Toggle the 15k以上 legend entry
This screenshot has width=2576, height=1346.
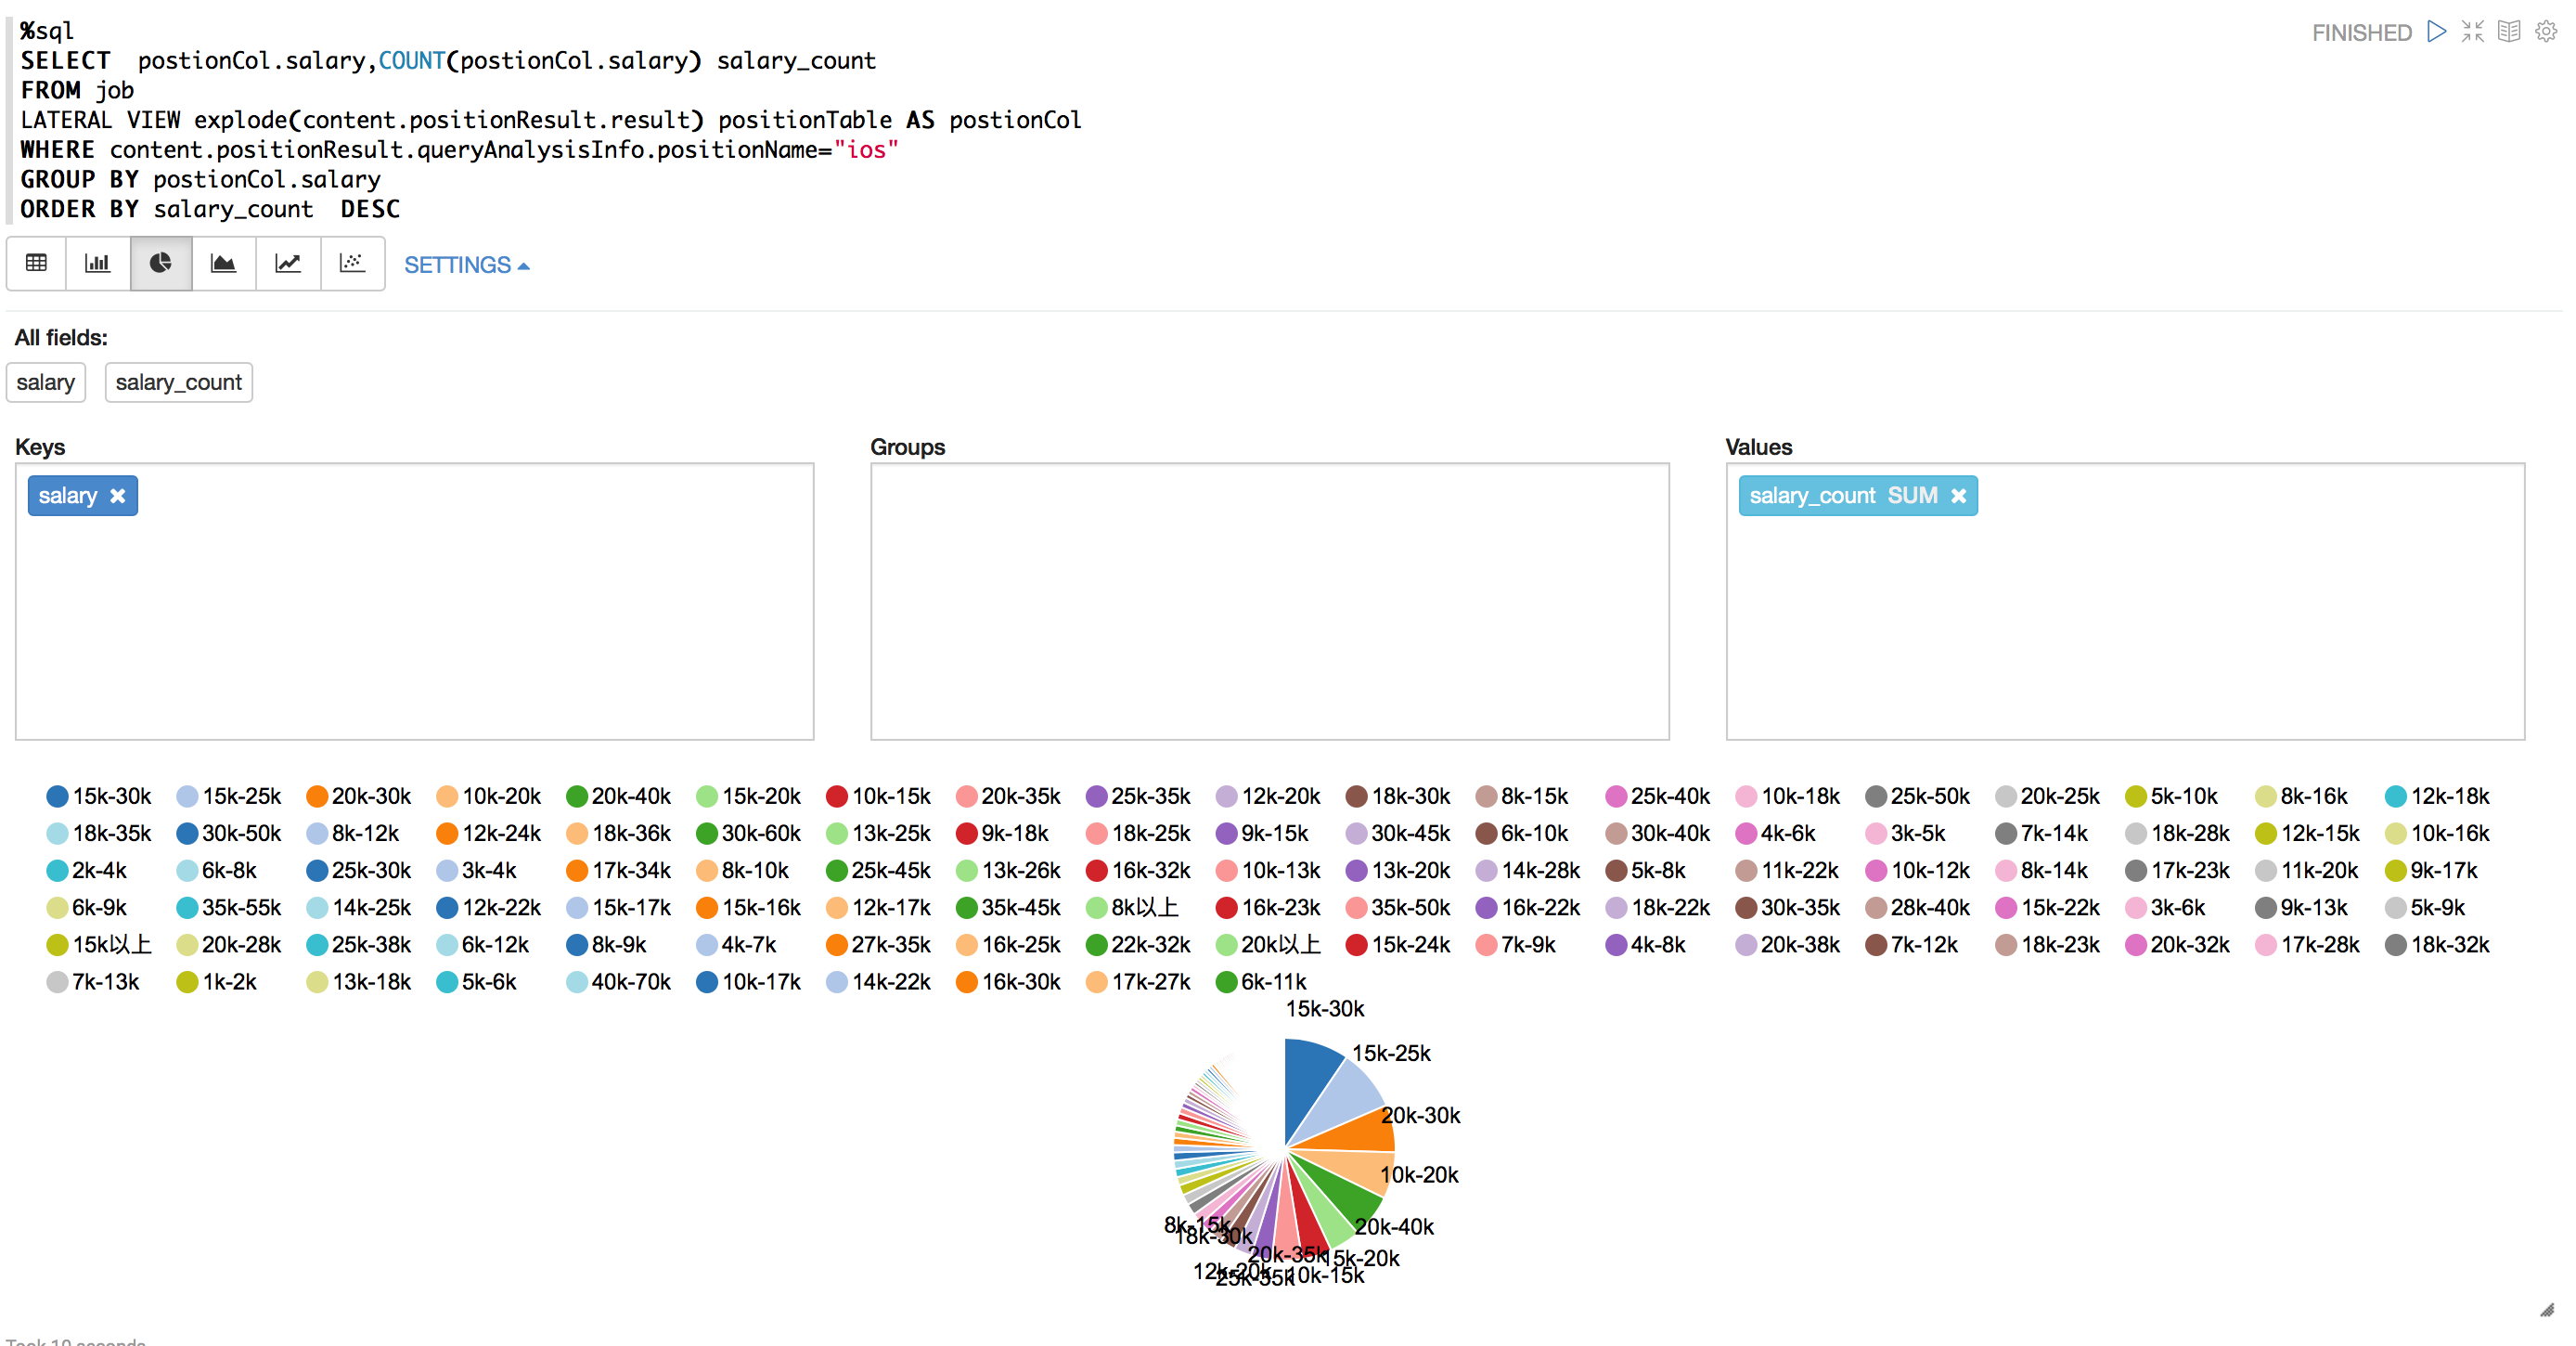tap(99, 945)
